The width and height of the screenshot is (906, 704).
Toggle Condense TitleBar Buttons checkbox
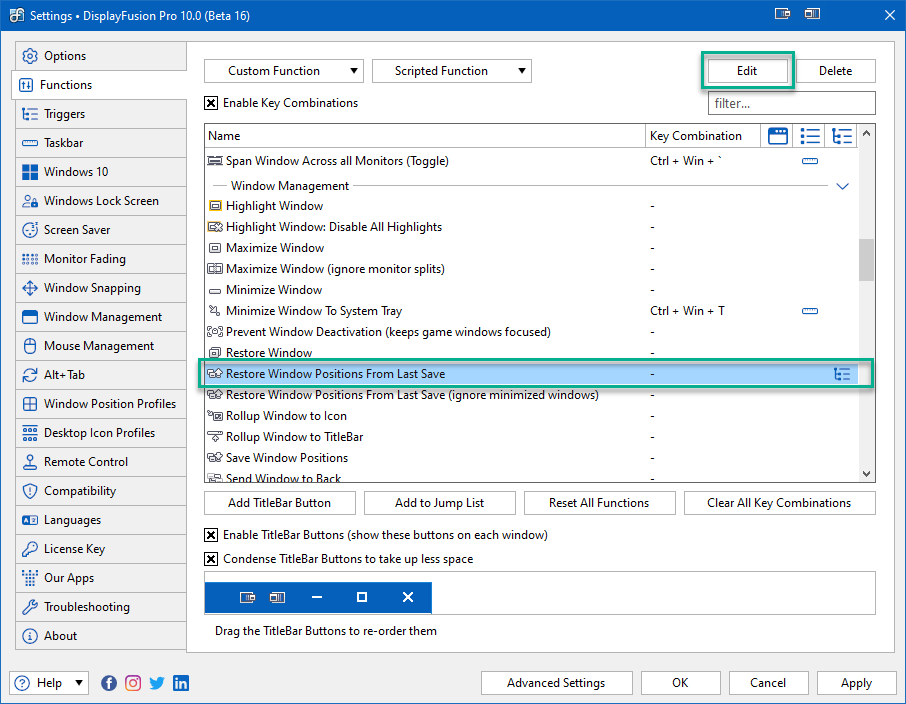point(211,559)
